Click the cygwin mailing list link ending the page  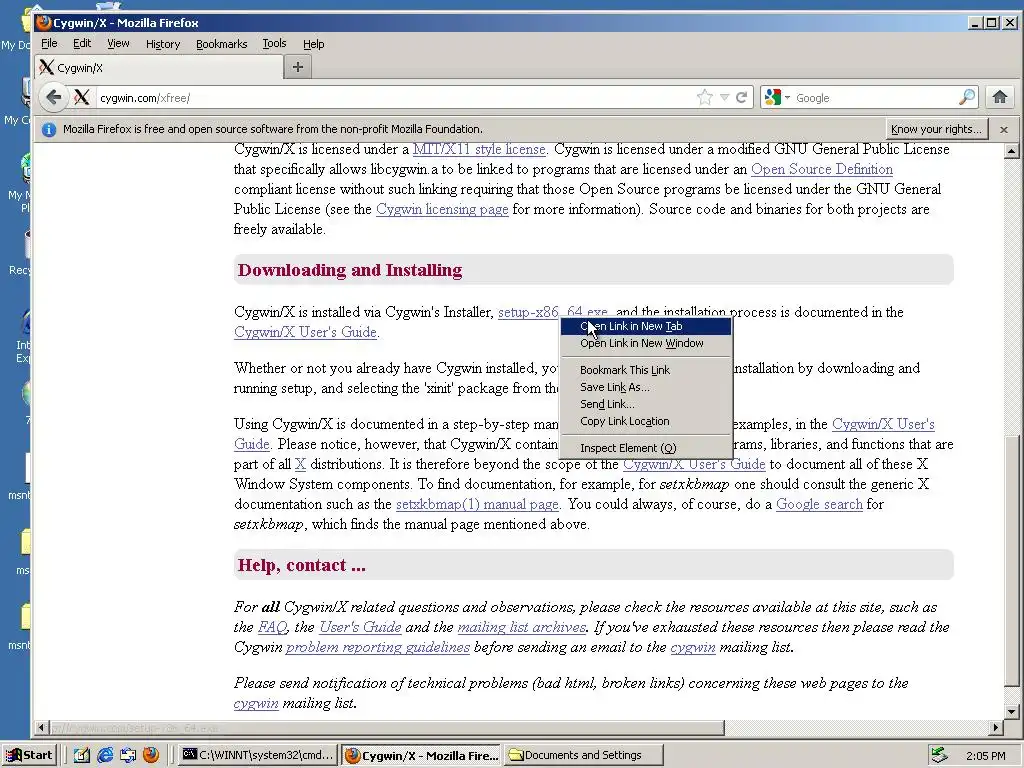click(x=256, y=703)
